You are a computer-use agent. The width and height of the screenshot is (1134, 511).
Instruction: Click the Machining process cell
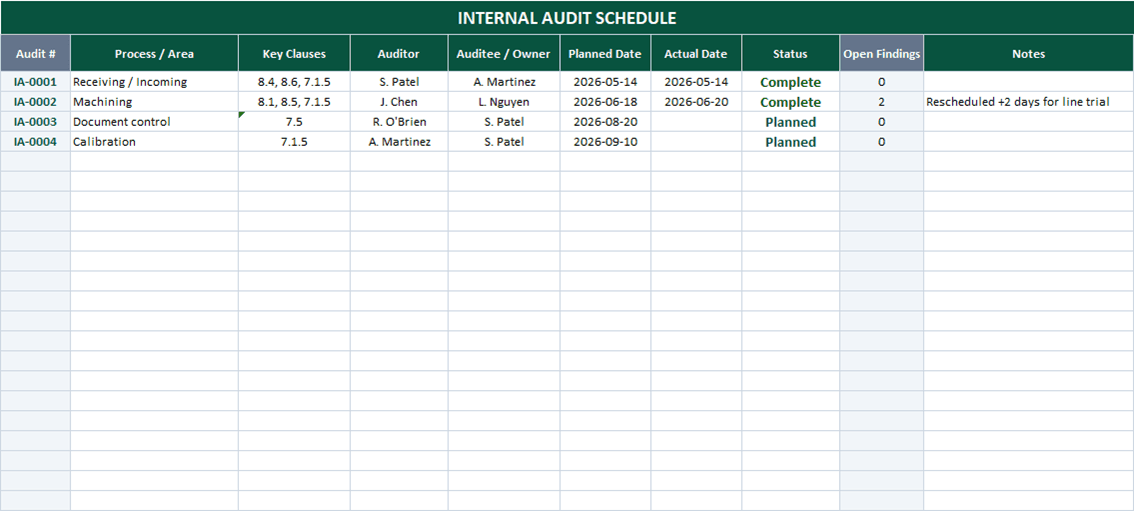point(154,102)
